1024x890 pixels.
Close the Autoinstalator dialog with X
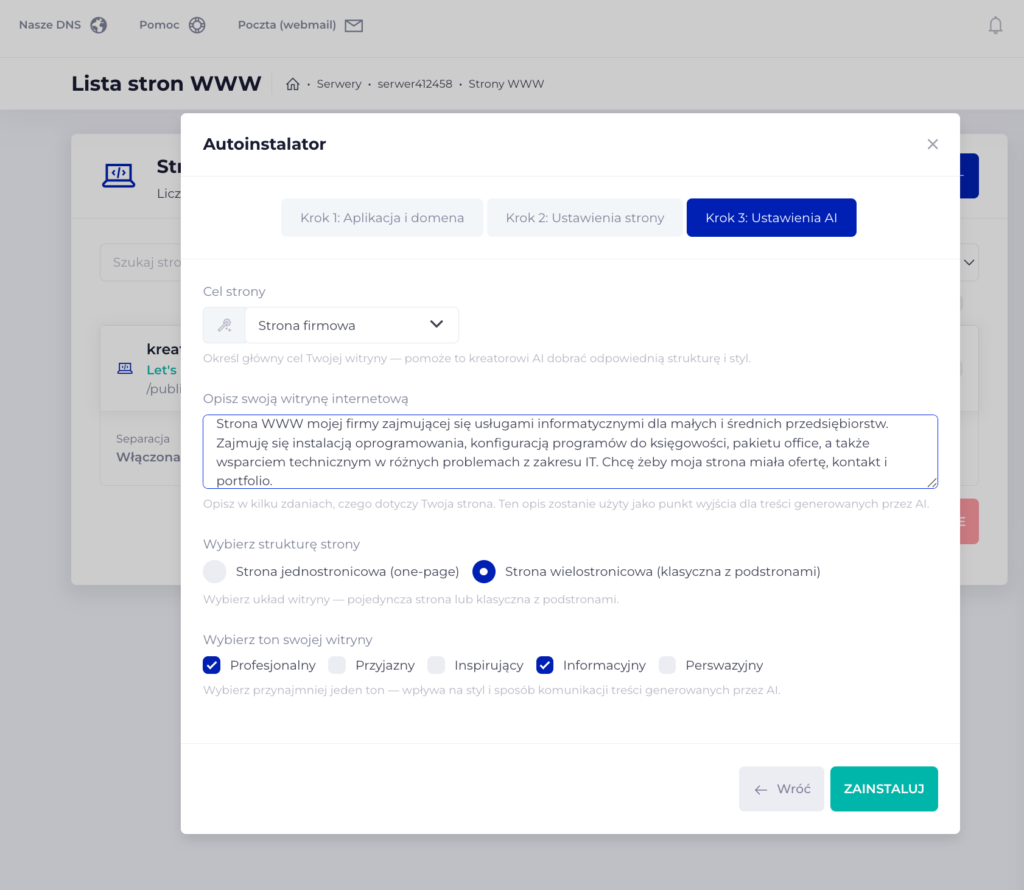coord(932,144)
